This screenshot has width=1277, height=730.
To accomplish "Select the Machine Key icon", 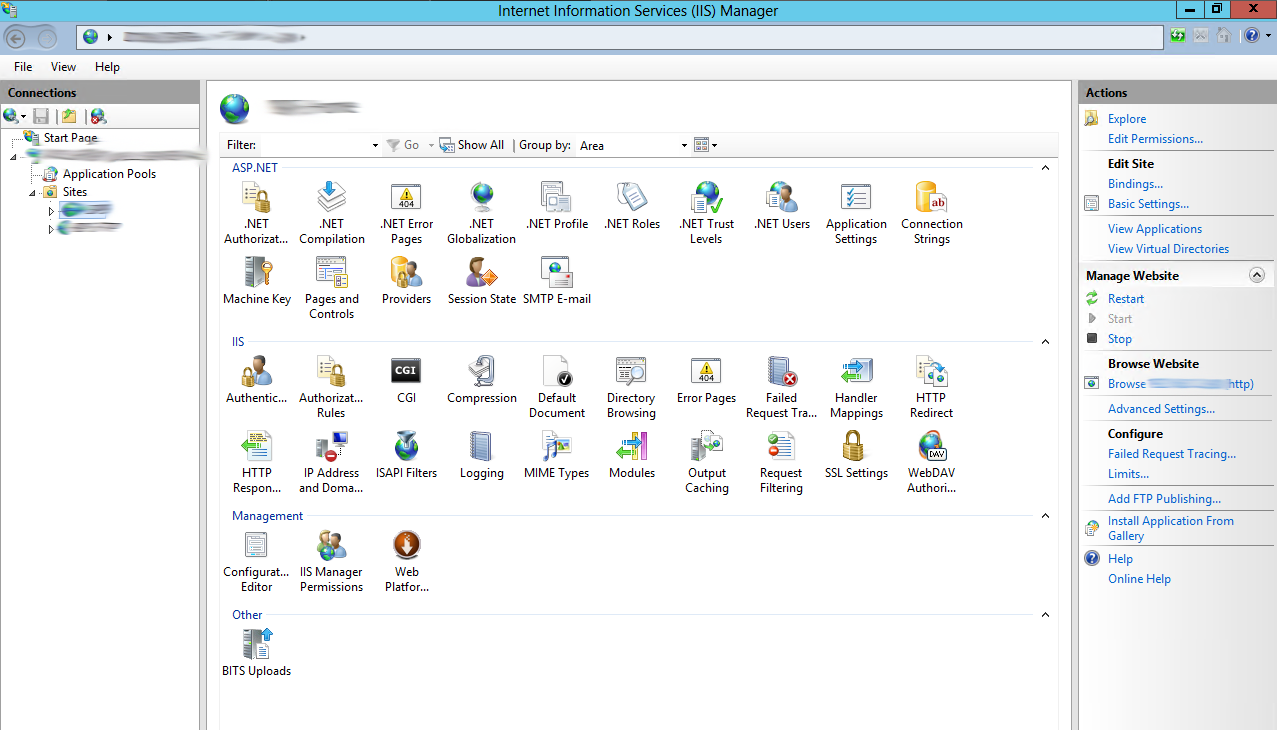I will (x=257, y=281).
